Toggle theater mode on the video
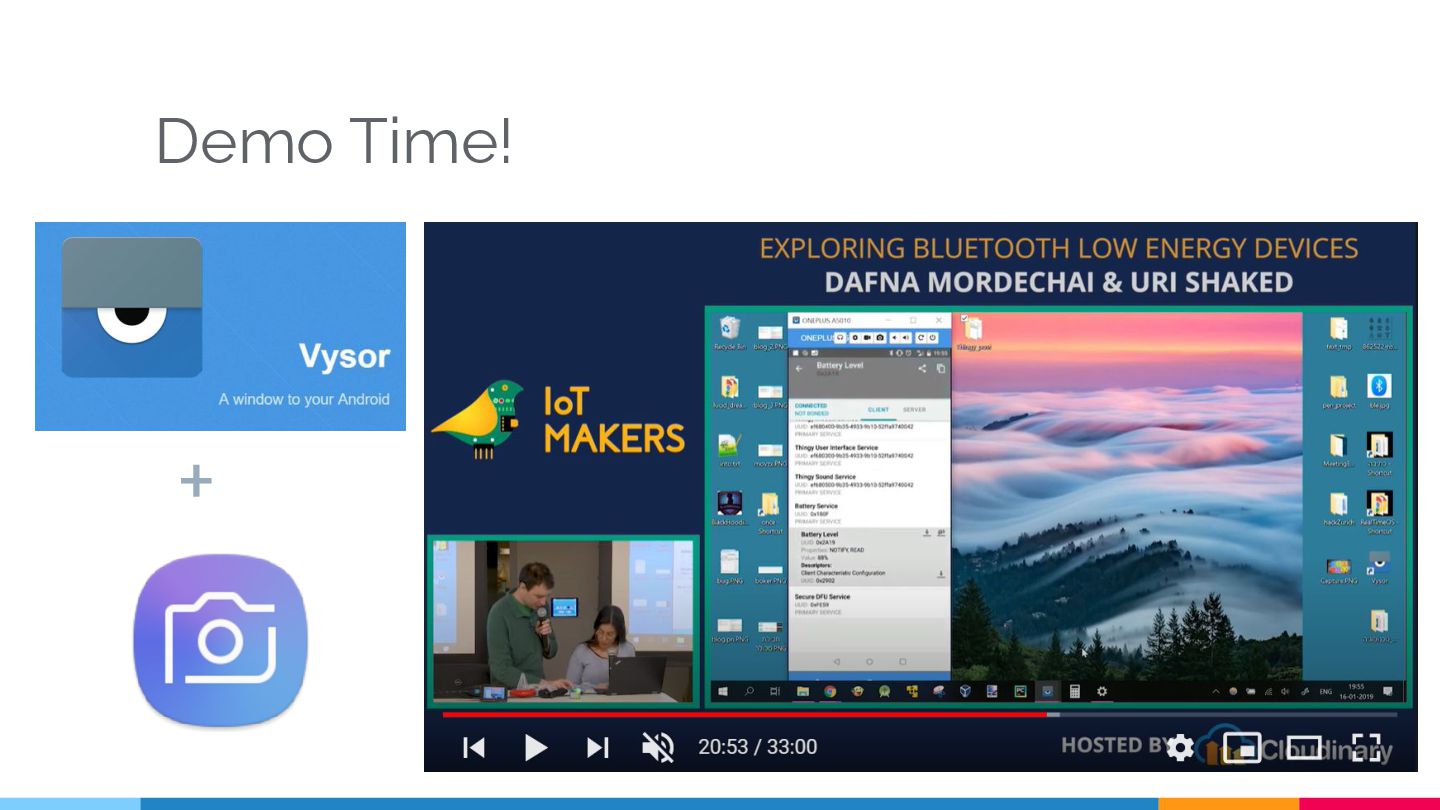The image size is (1440, 810). click(1304, 747)
